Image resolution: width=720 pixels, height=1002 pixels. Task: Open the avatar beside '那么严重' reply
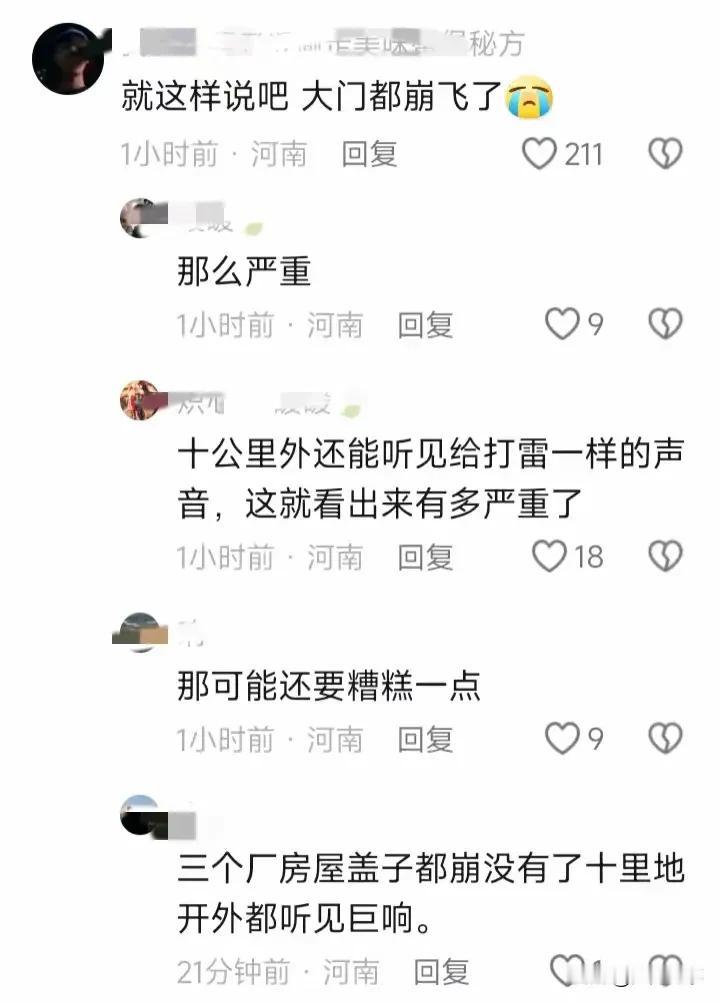pyautogui.click(x=141, y=219)
